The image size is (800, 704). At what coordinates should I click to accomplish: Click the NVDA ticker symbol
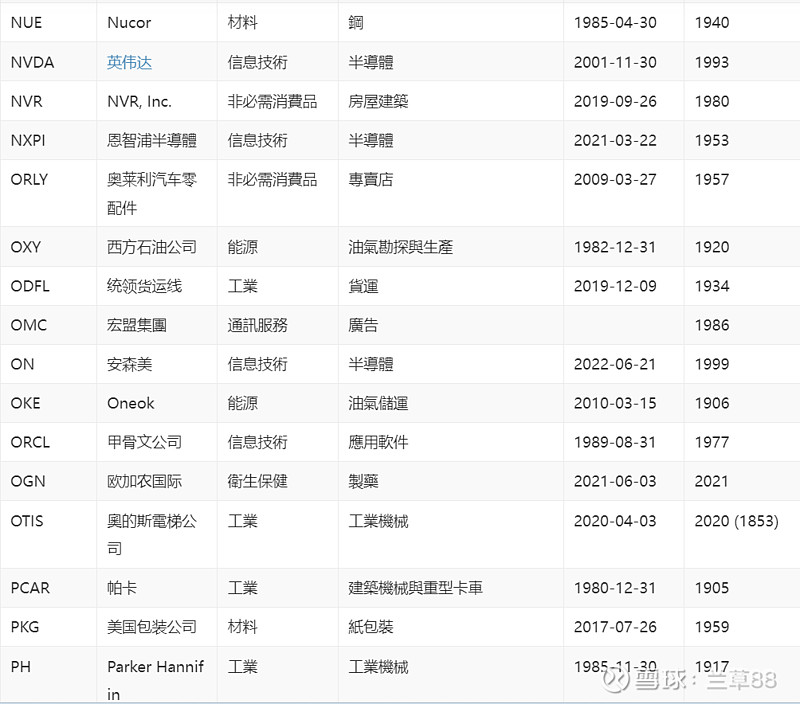[32, 62]
